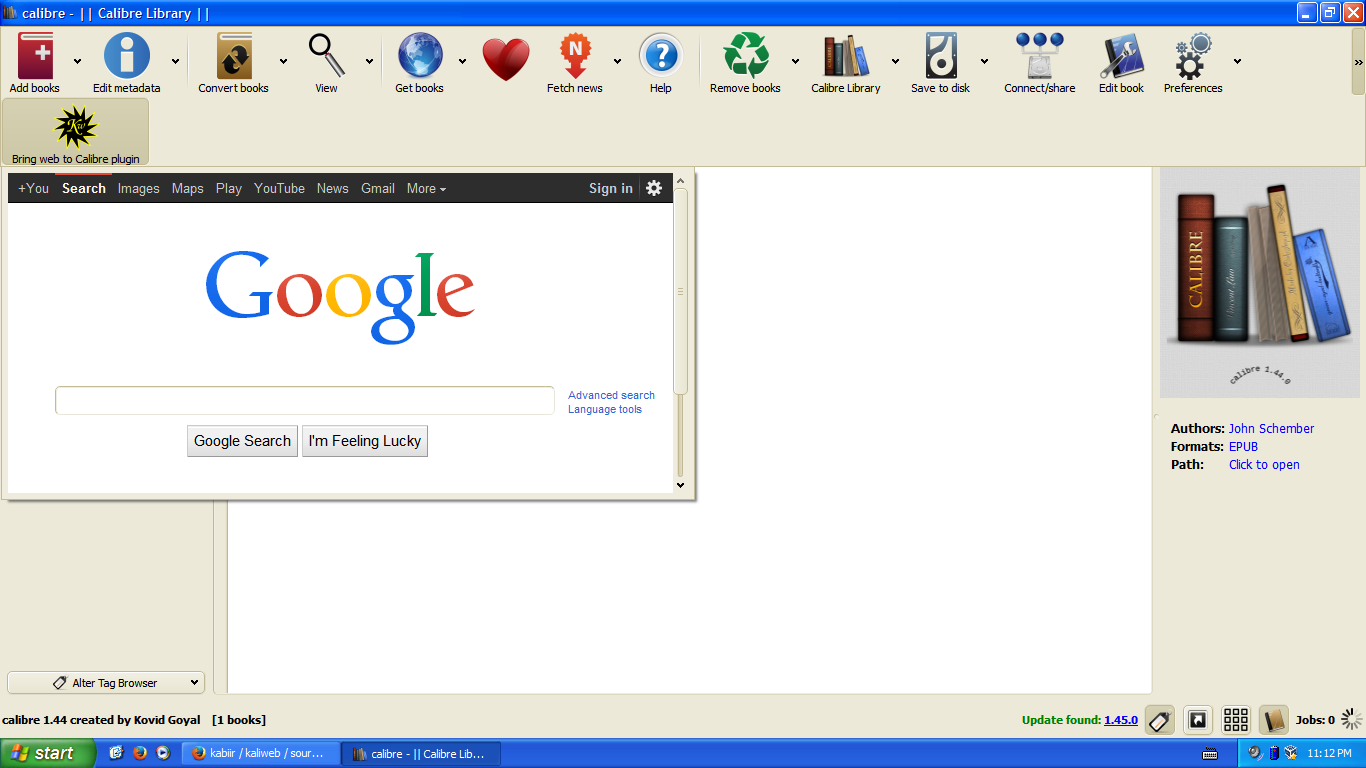Viewport: 1366px width, 768px height.
Task: Open Firefox from the quick launch bar
Action: [x=140, y=753]
